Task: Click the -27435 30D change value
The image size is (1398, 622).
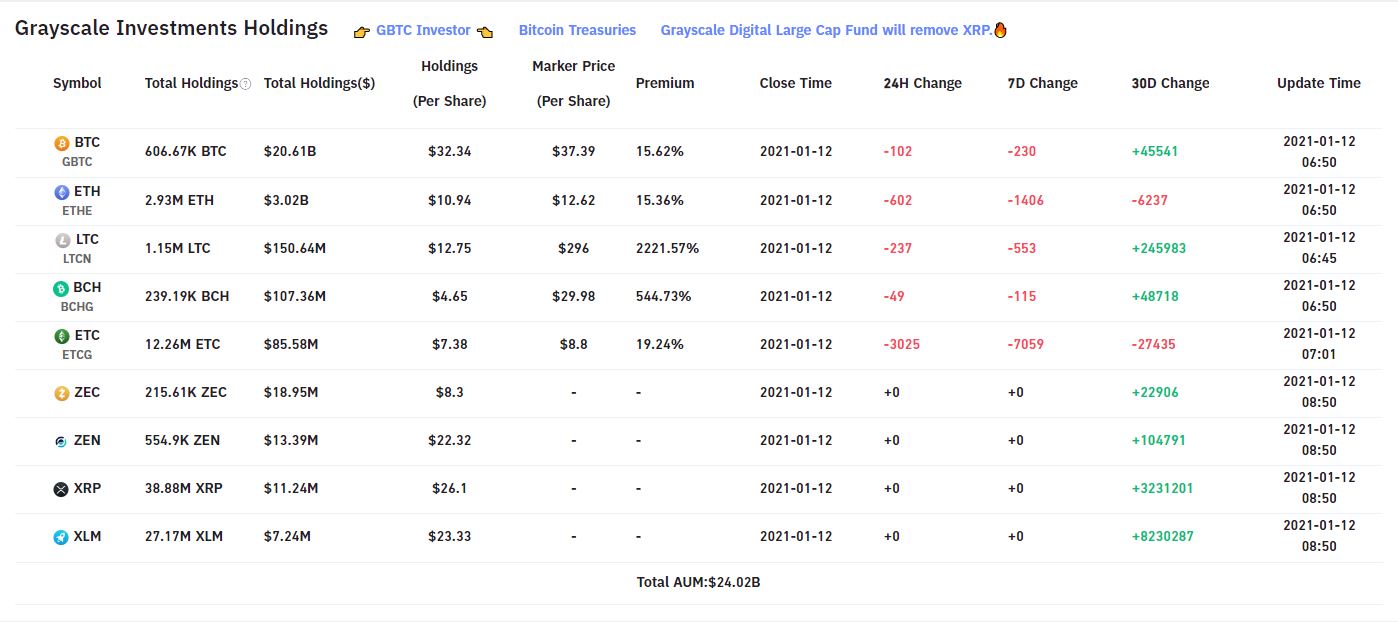Action: 1154,344
